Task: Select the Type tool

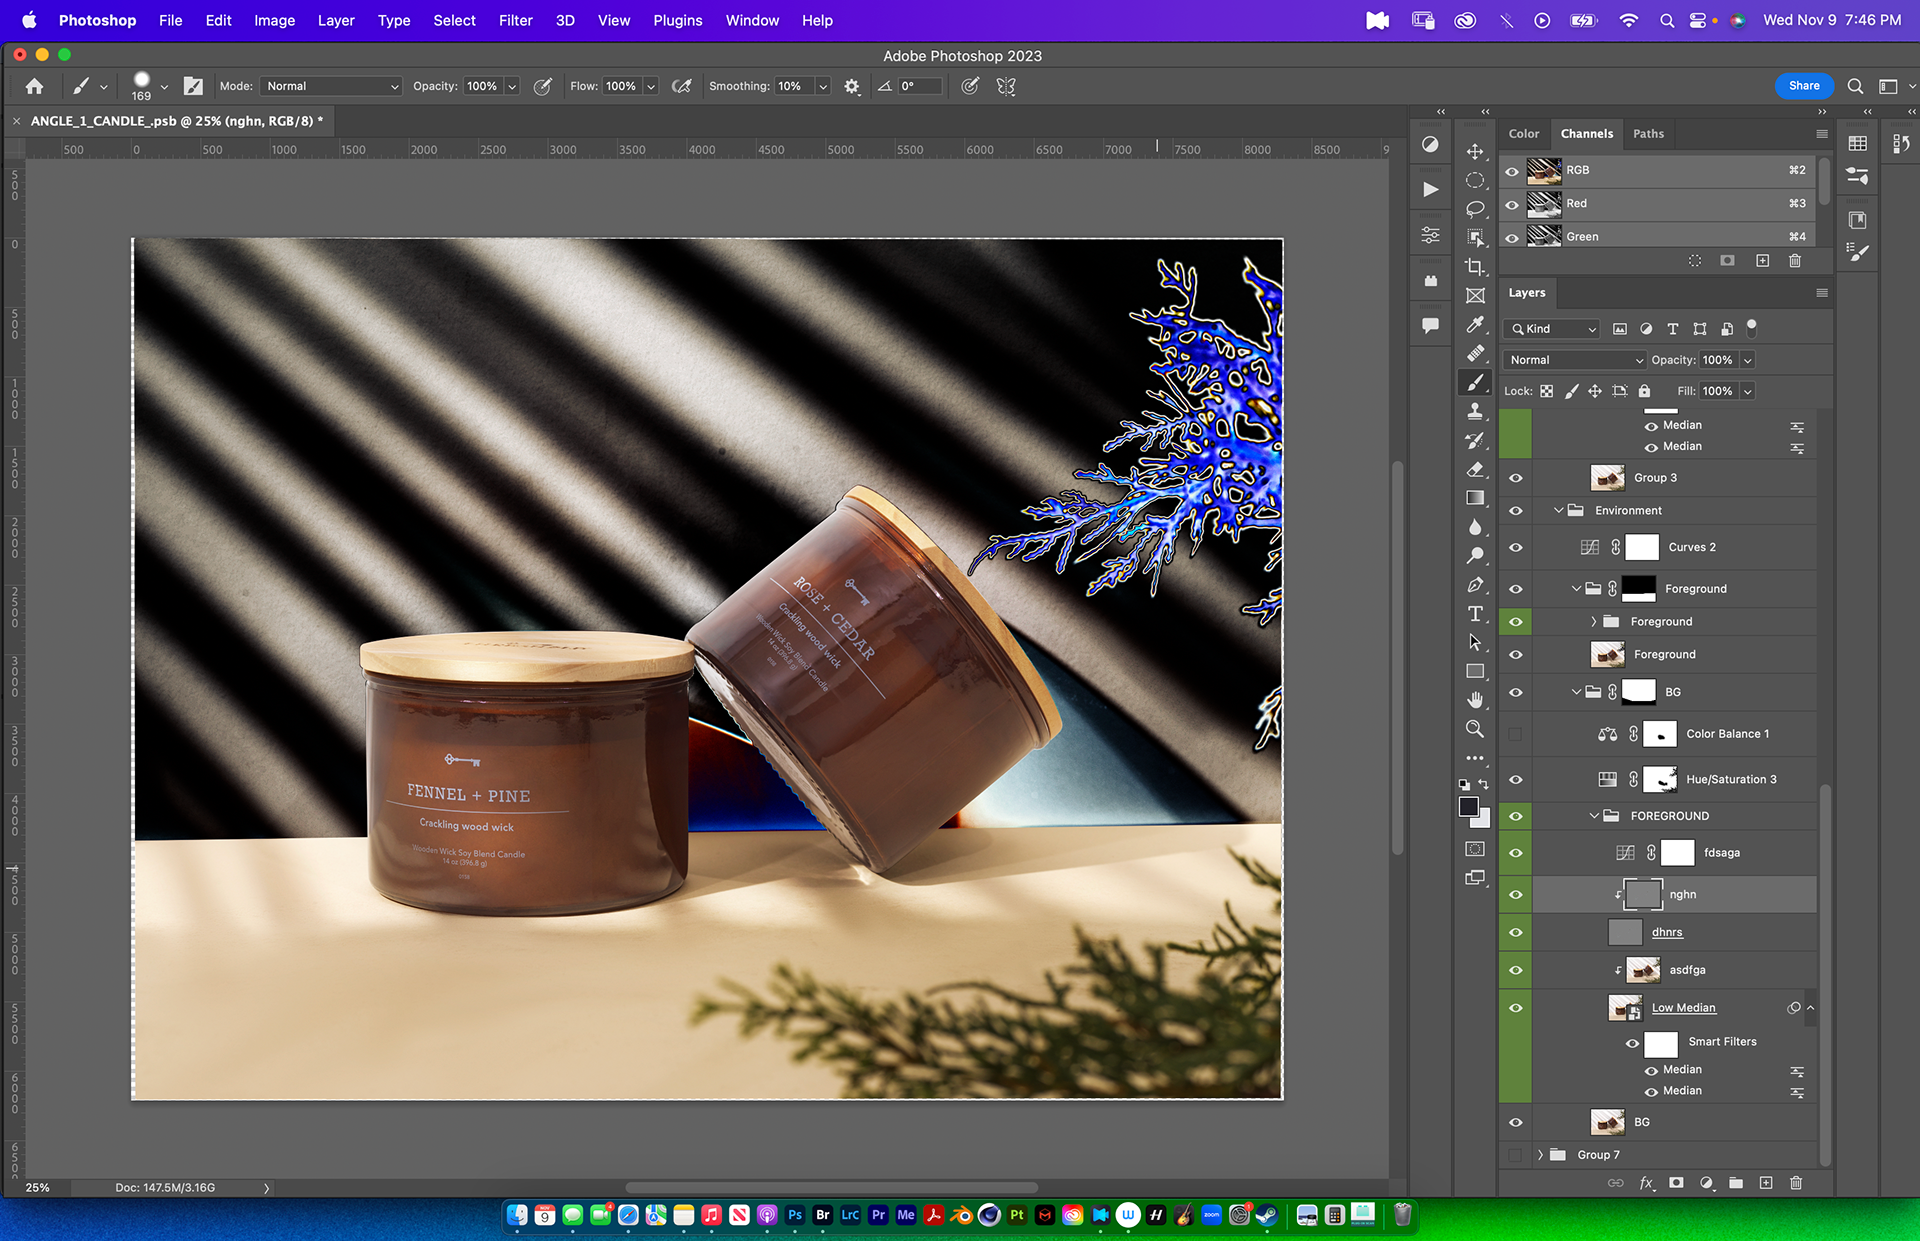Action: (x=1475, y=614)
